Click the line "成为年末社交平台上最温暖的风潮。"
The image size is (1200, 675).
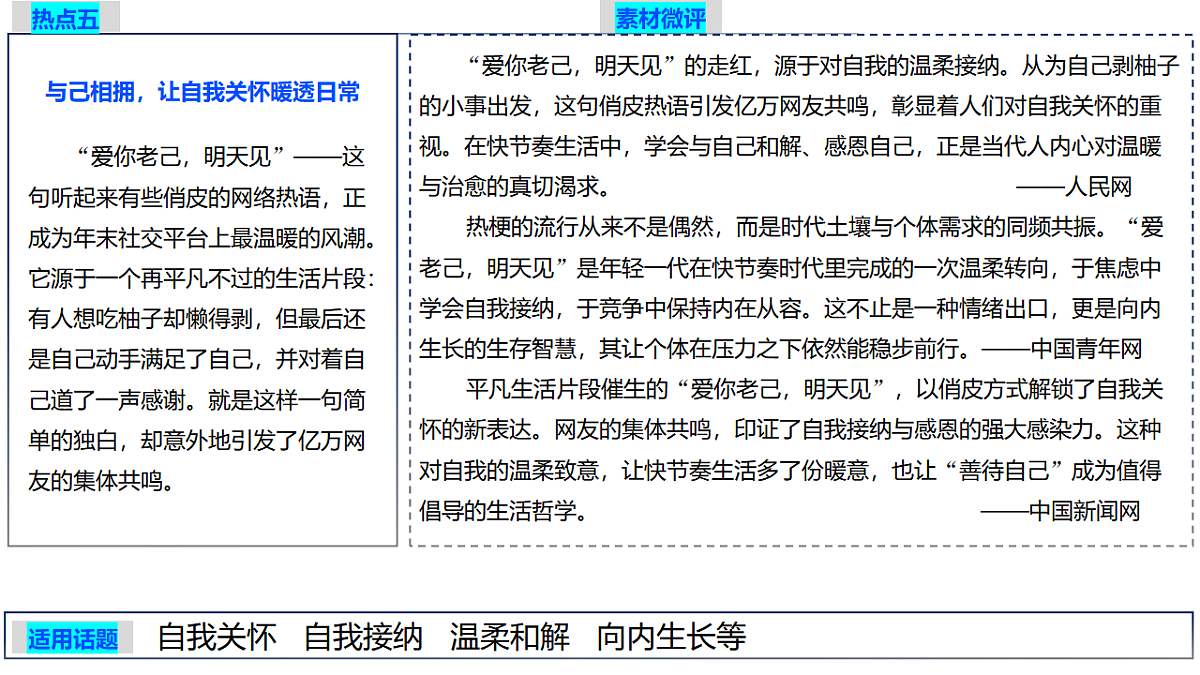point(202,238)
